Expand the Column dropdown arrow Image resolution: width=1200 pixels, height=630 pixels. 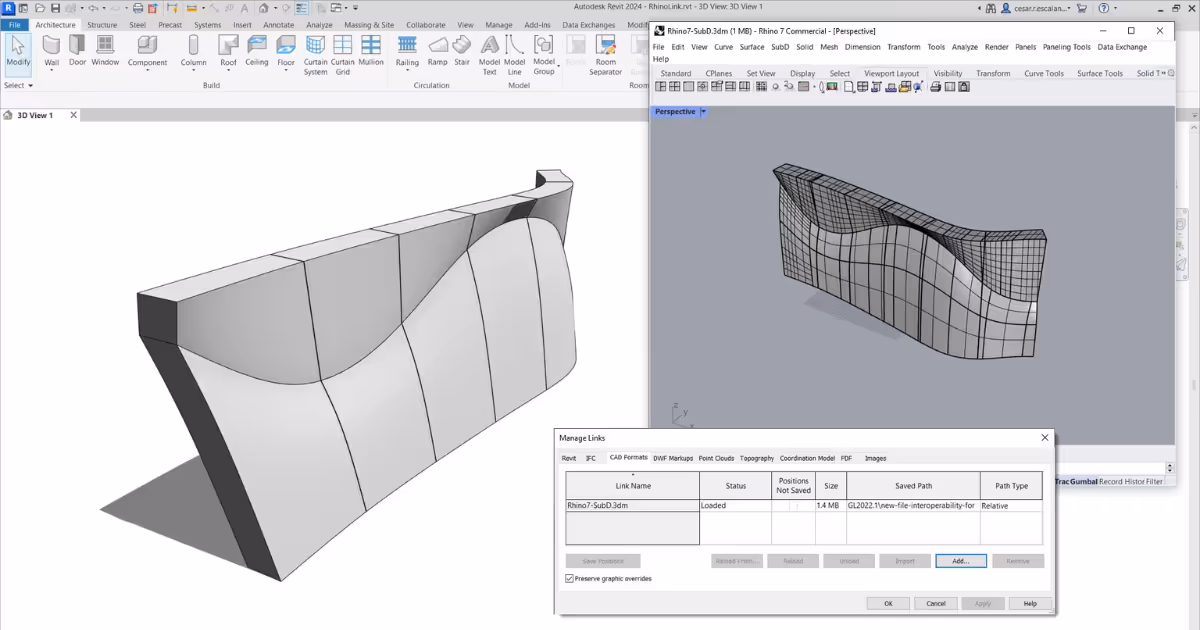[x=193, y=69]
